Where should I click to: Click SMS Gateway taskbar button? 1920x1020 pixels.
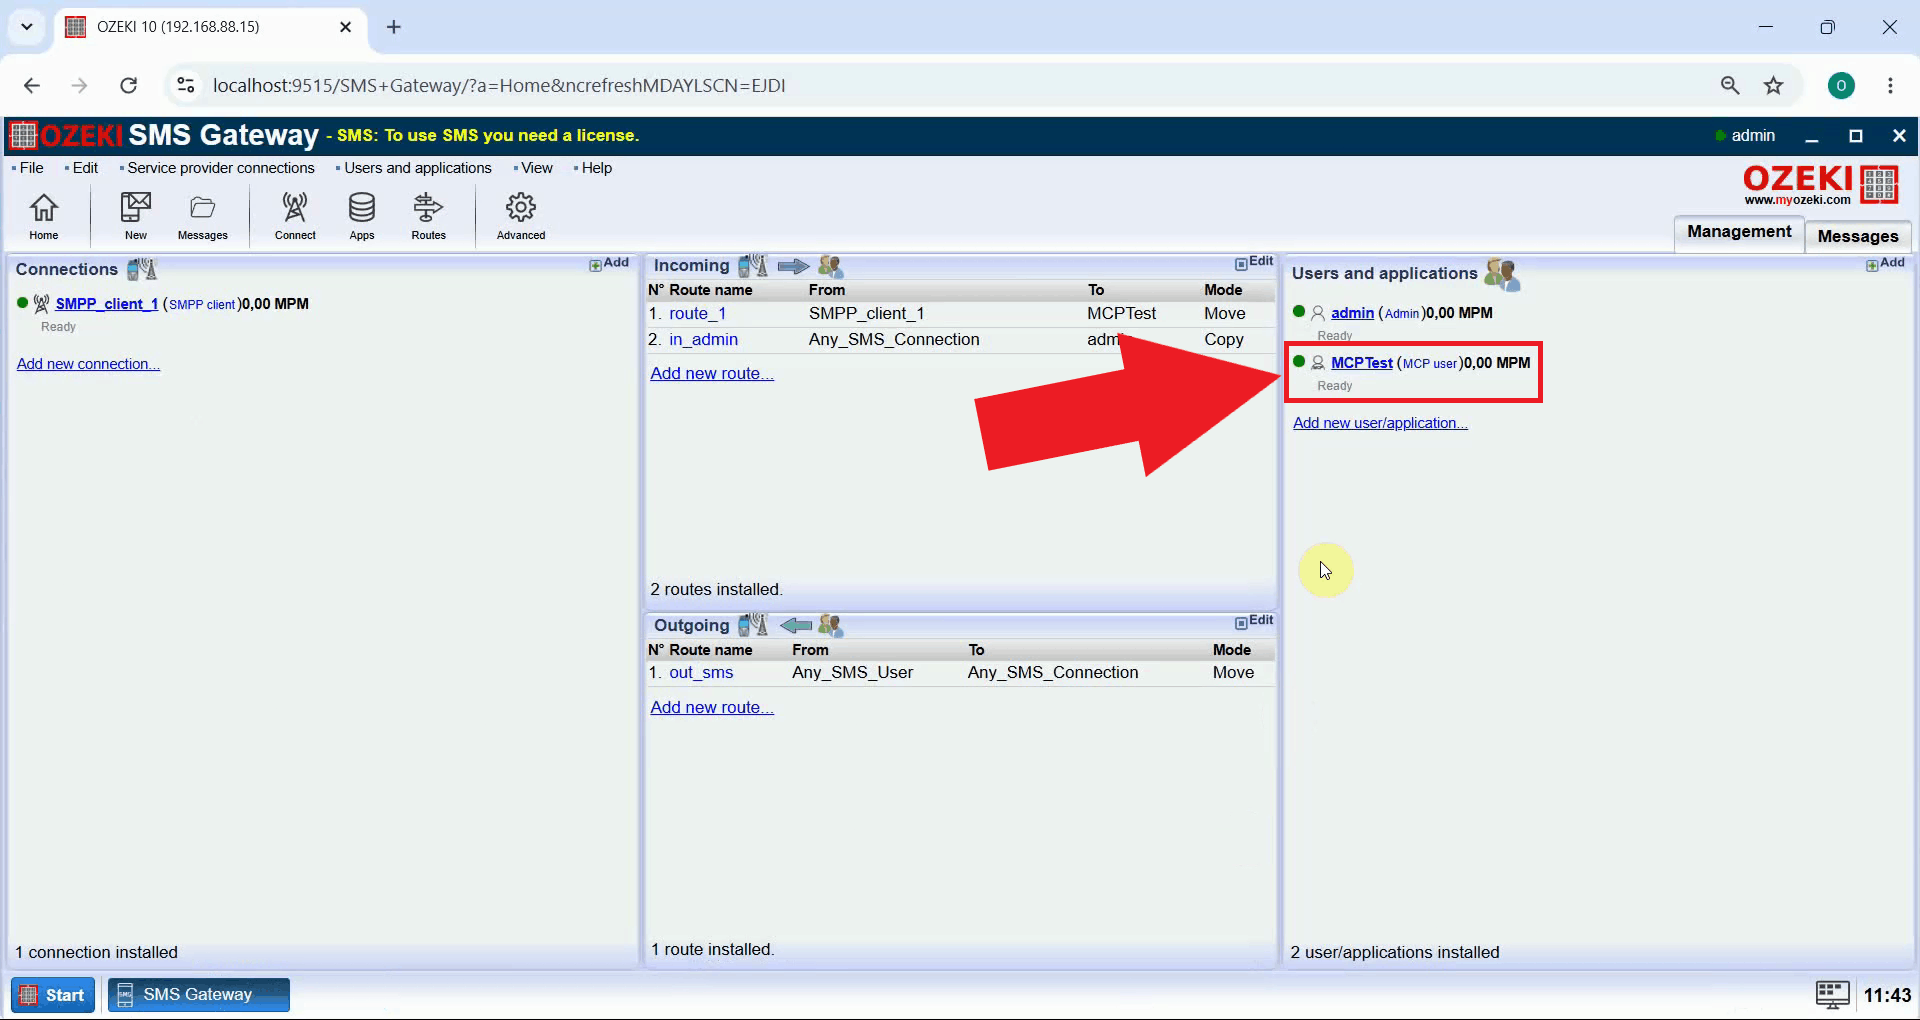[199, 995]
